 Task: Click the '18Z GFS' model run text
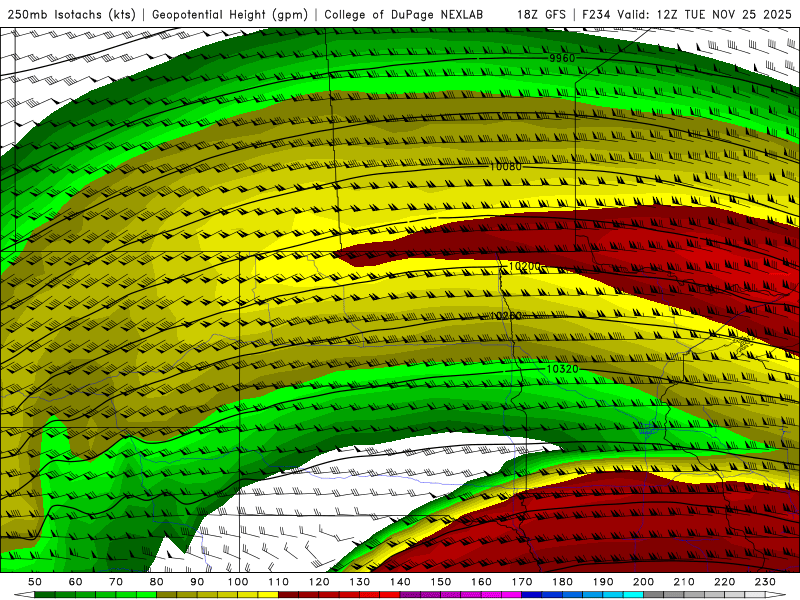point(541,14)
